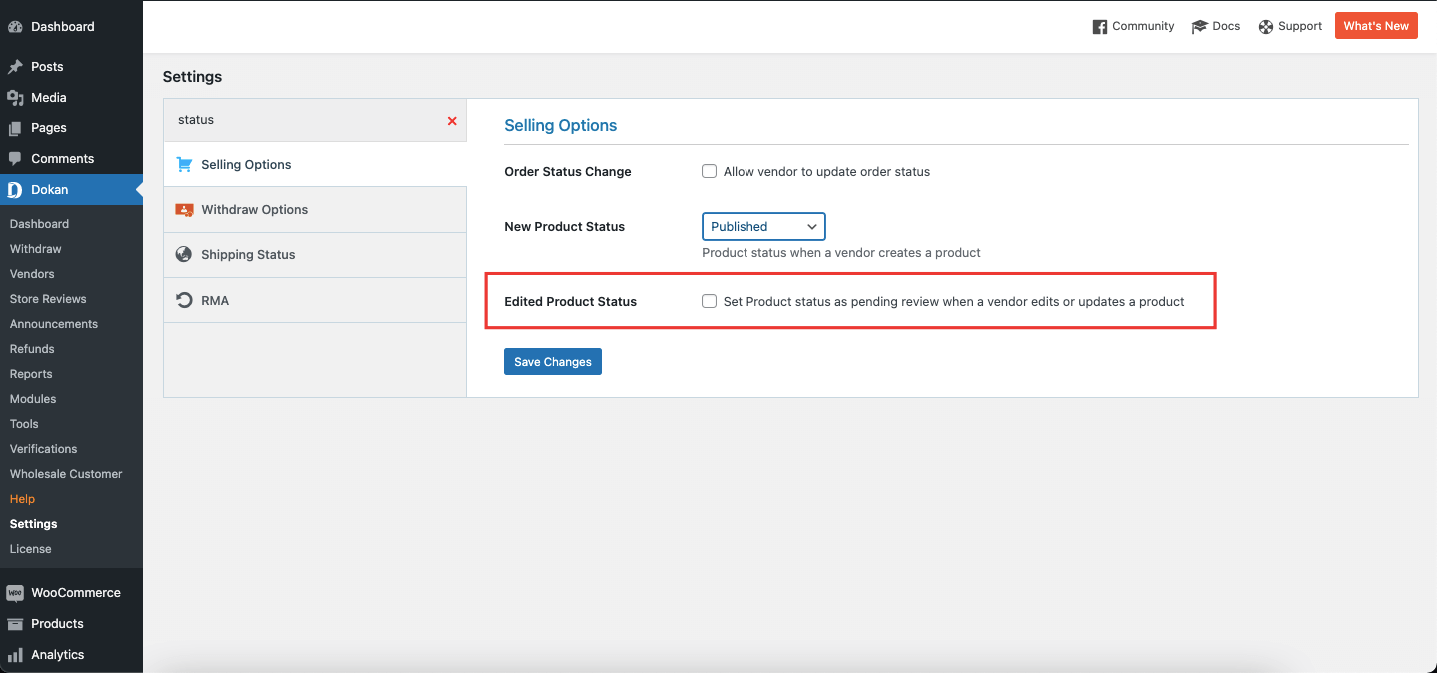Click the What's New button

(1376, 26)
